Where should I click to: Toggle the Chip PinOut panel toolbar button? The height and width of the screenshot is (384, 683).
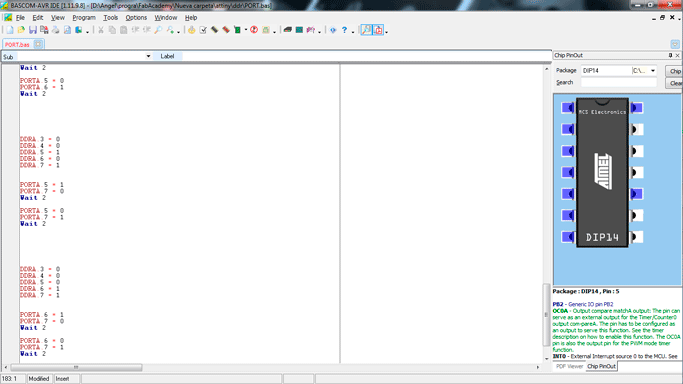point(378,30)
